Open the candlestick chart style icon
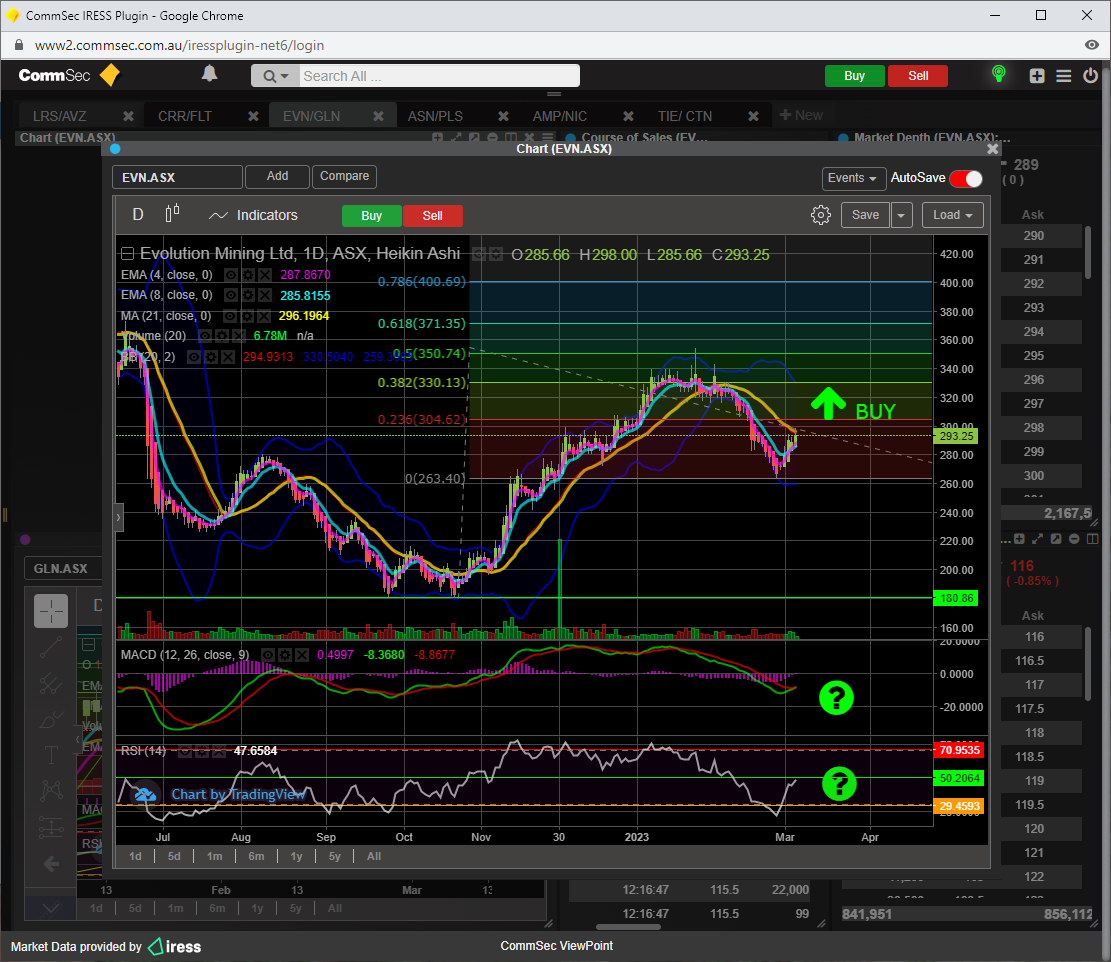1111x962 pixels. (x=172, y=214)
